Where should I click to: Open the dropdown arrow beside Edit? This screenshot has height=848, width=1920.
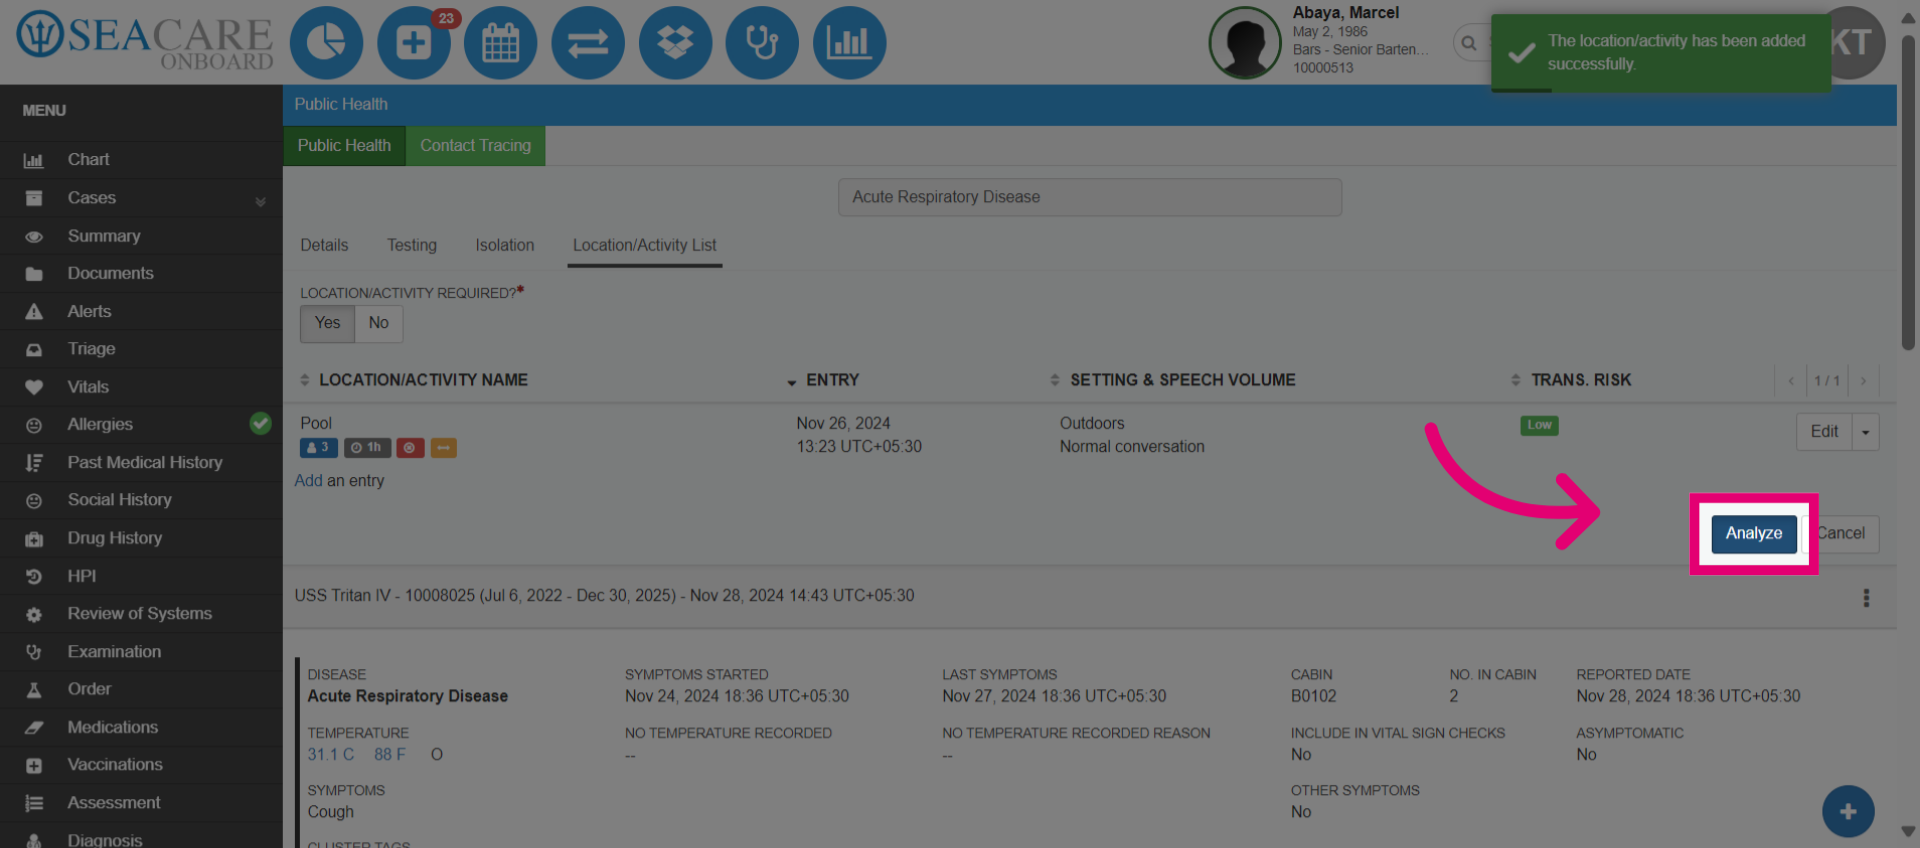point(1866,432)
